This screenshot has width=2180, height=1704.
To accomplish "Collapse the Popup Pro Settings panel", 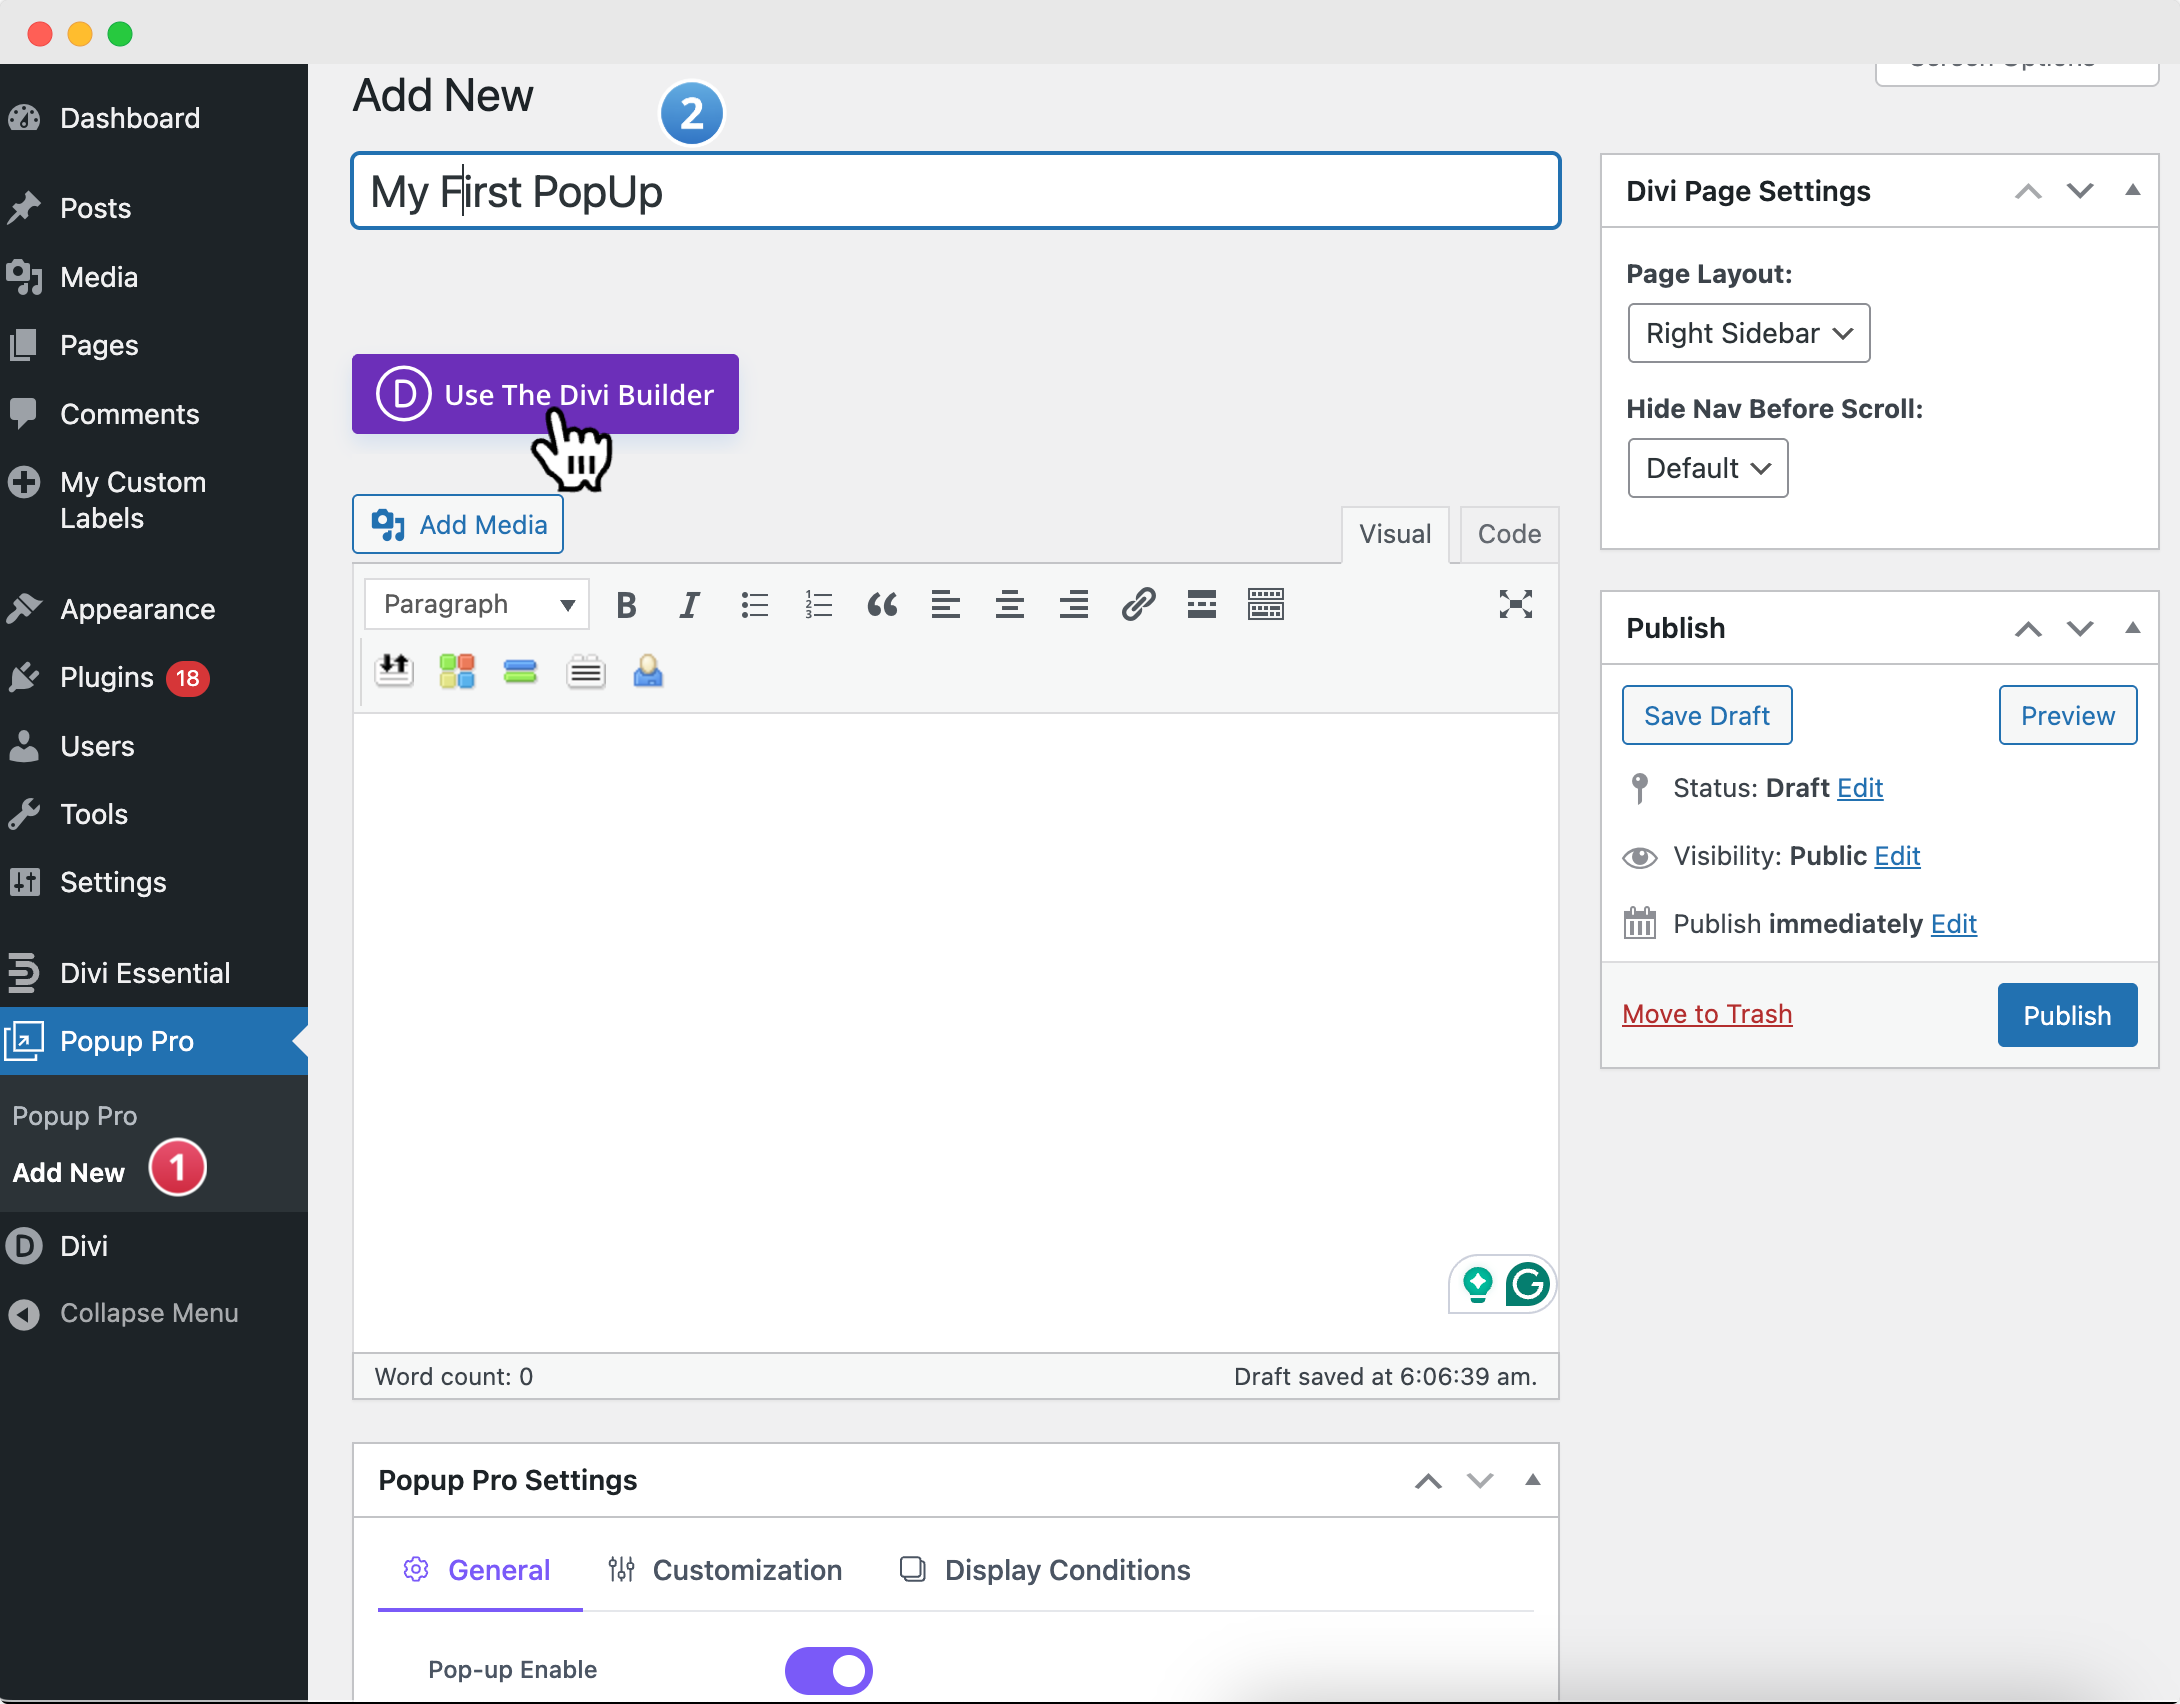I will (1532, 1480).
